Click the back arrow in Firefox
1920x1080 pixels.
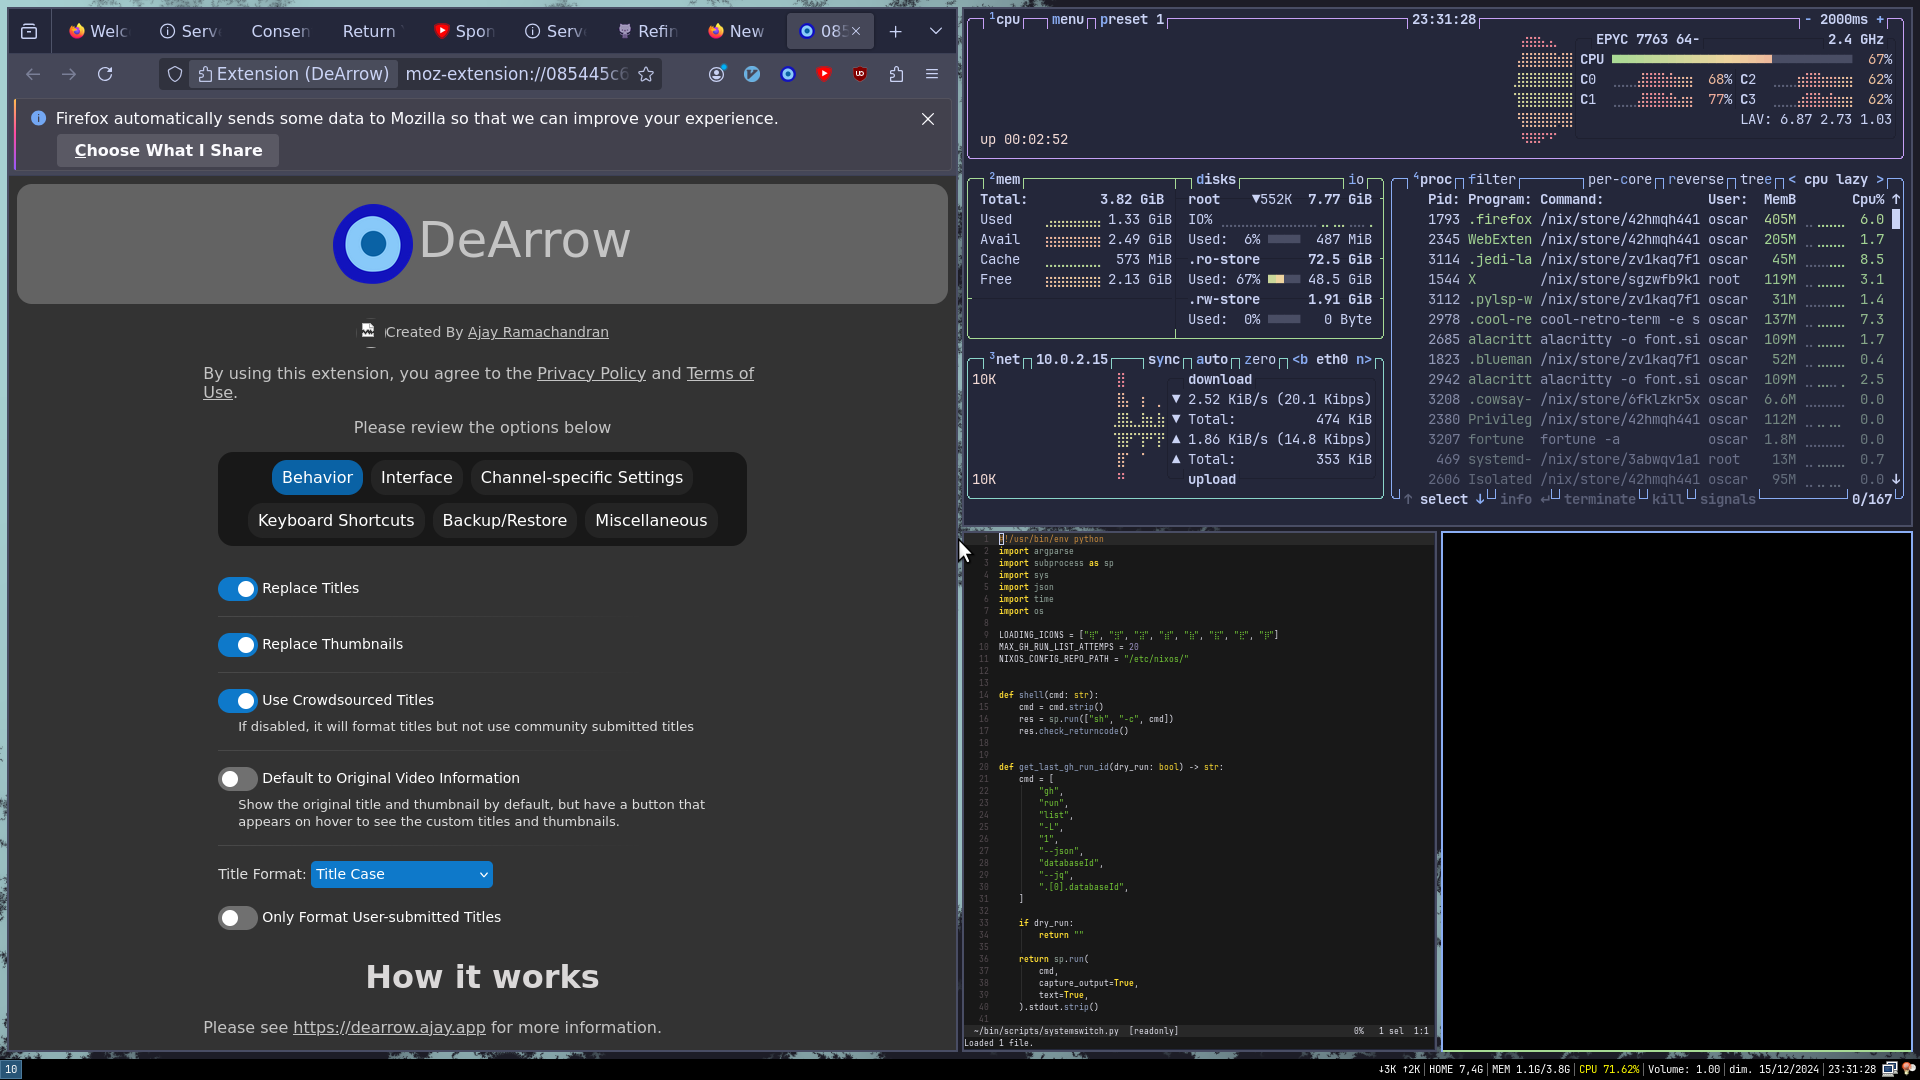(33, 74)
